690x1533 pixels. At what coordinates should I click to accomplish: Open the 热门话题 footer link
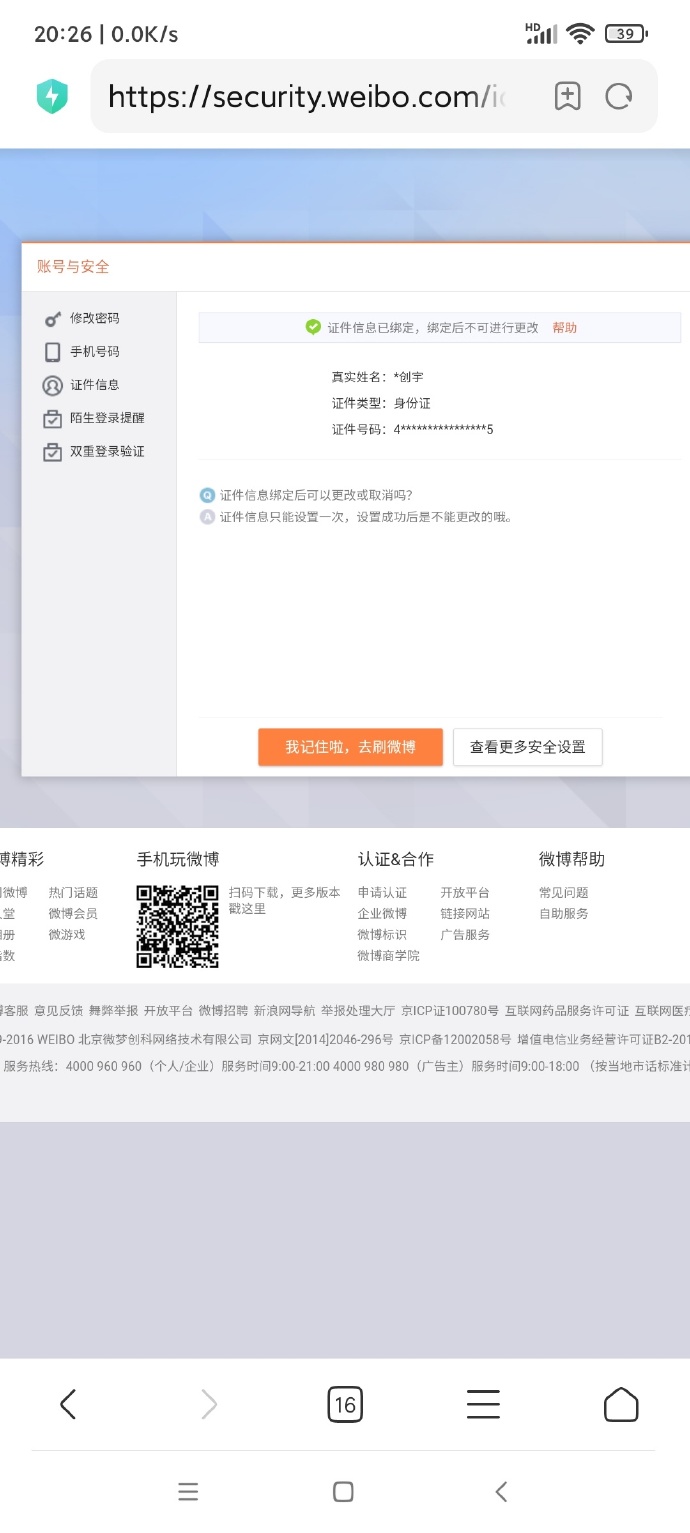click(73, 893)
